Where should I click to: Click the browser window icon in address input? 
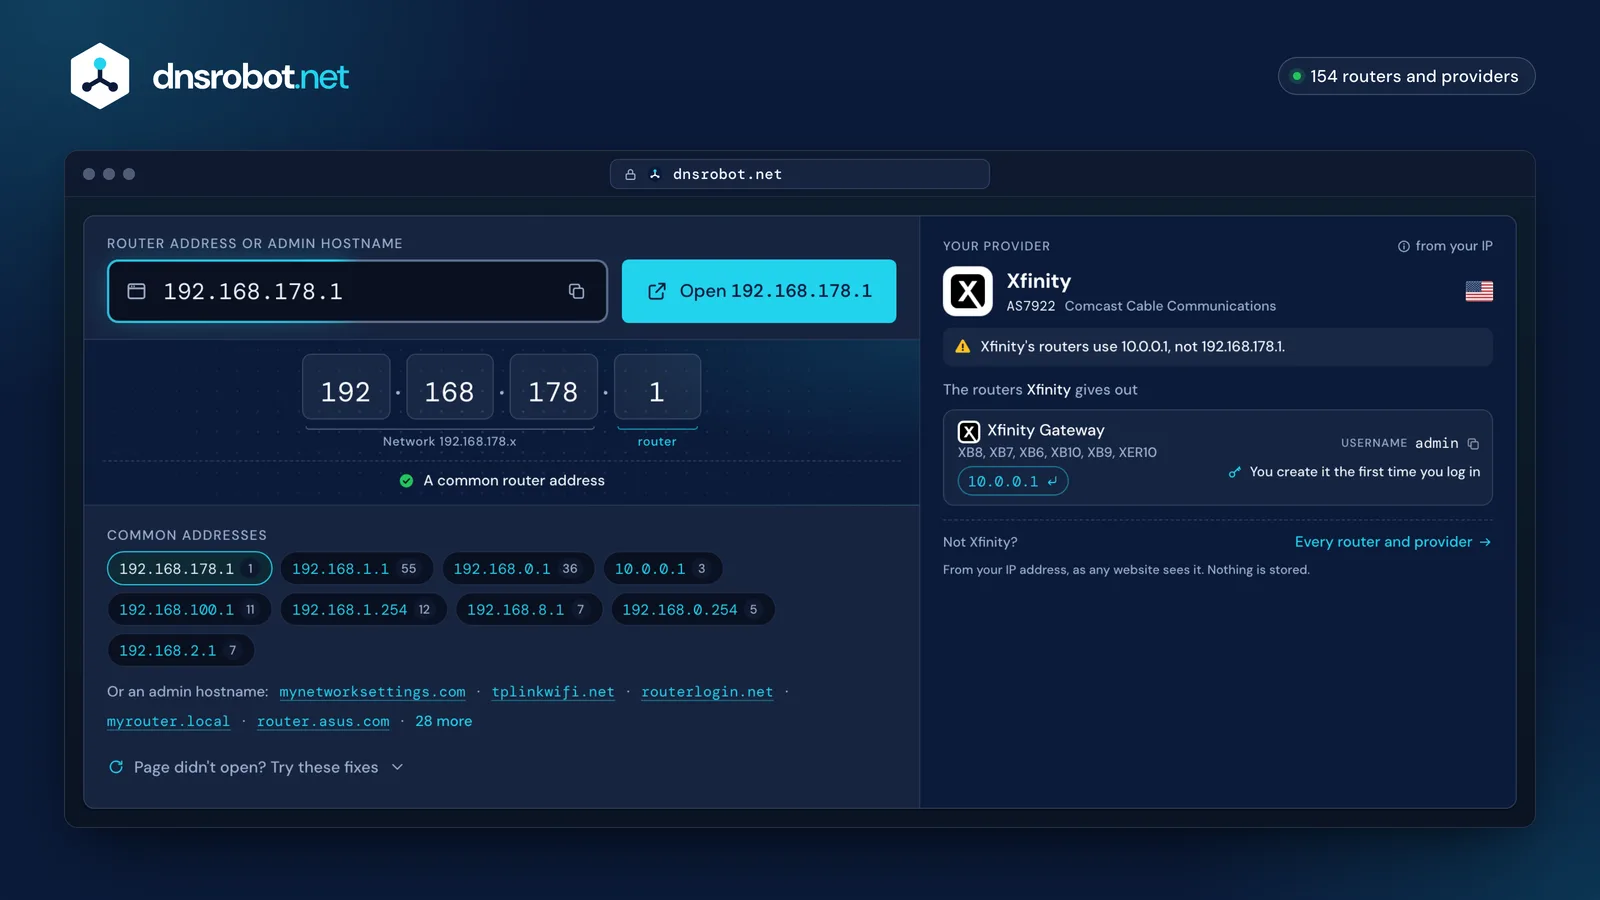click(x=137, y=291)
